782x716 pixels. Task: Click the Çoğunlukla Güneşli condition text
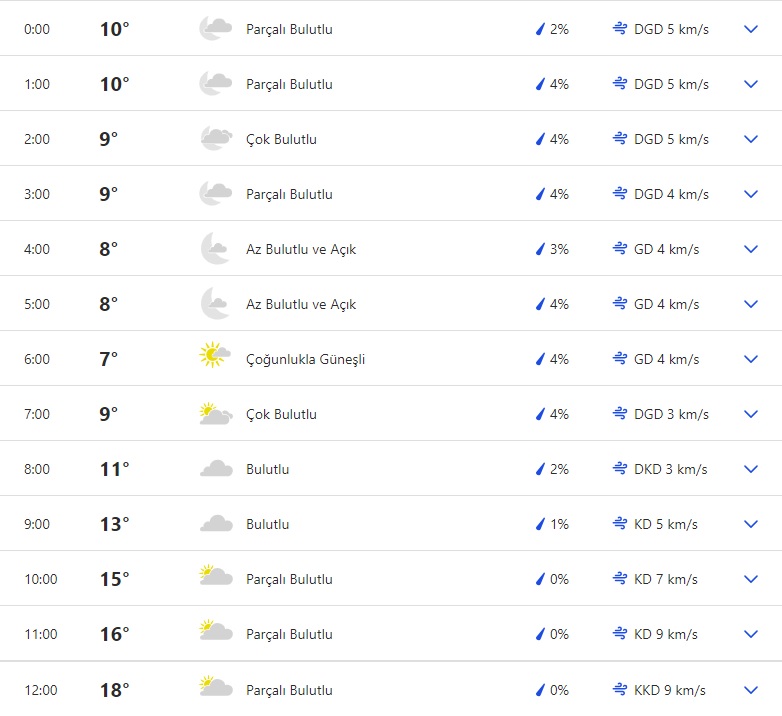(x=305, y=359)
